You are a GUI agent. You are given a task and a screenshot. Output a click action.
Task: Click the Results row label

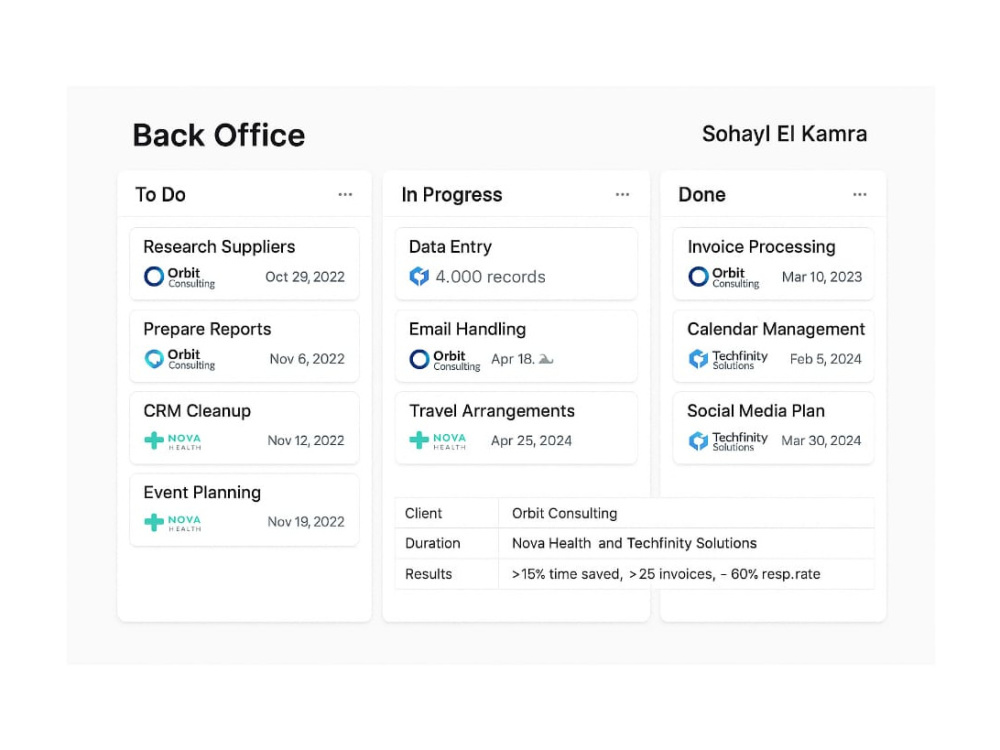[x=428, y=574]
